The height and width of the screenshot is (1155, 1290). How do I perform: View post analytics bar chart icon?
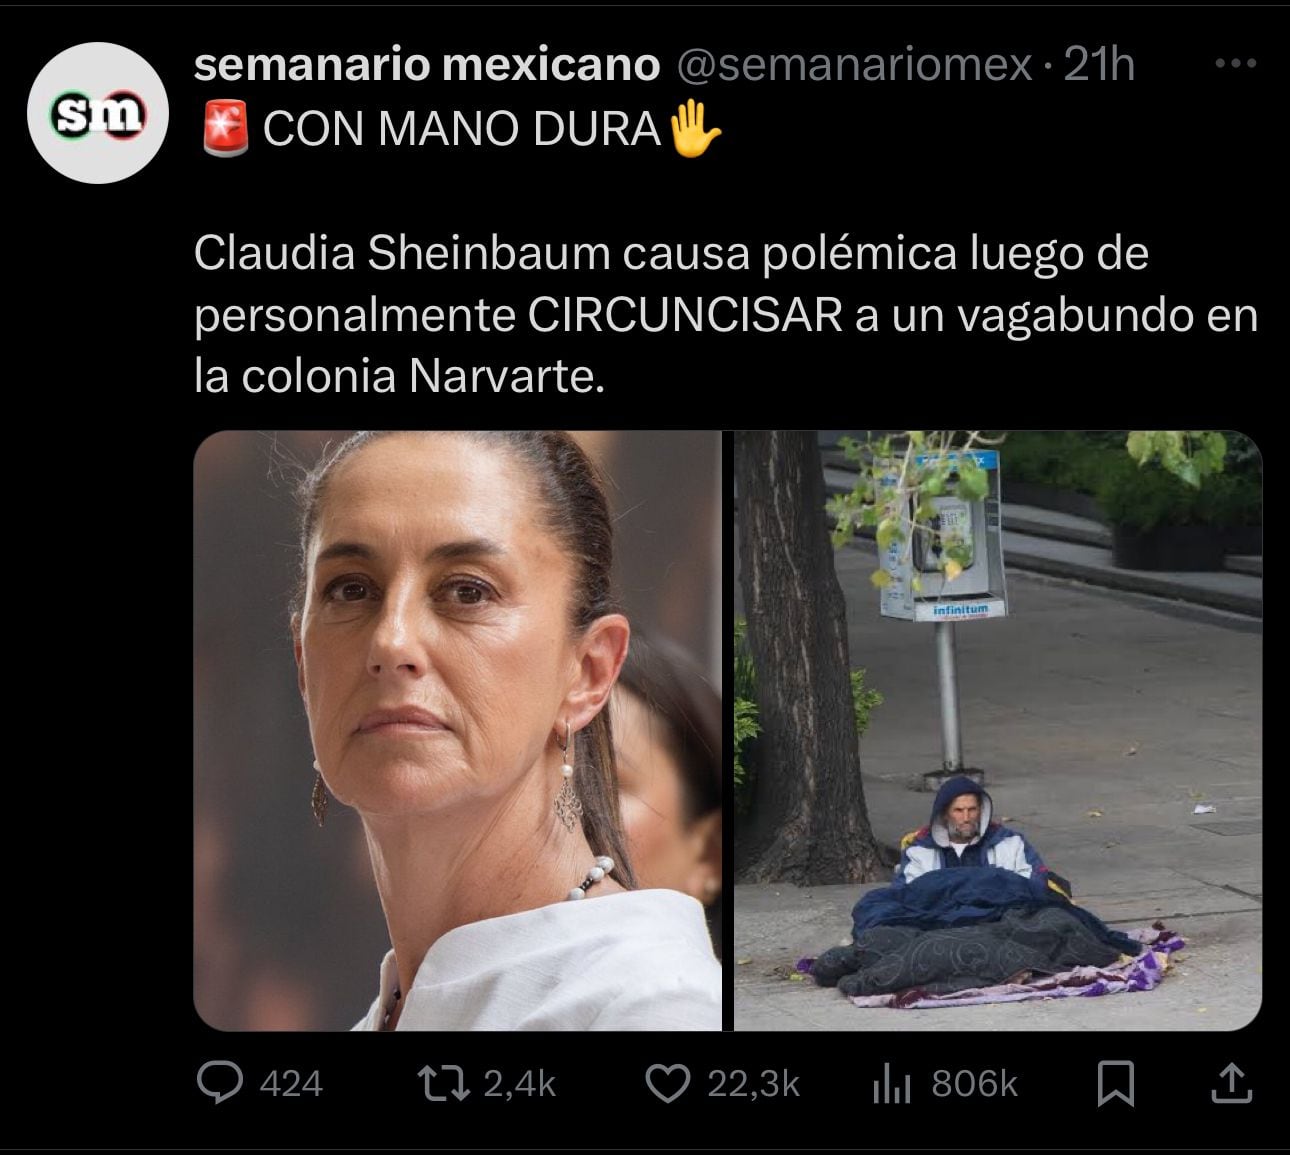891,1084
